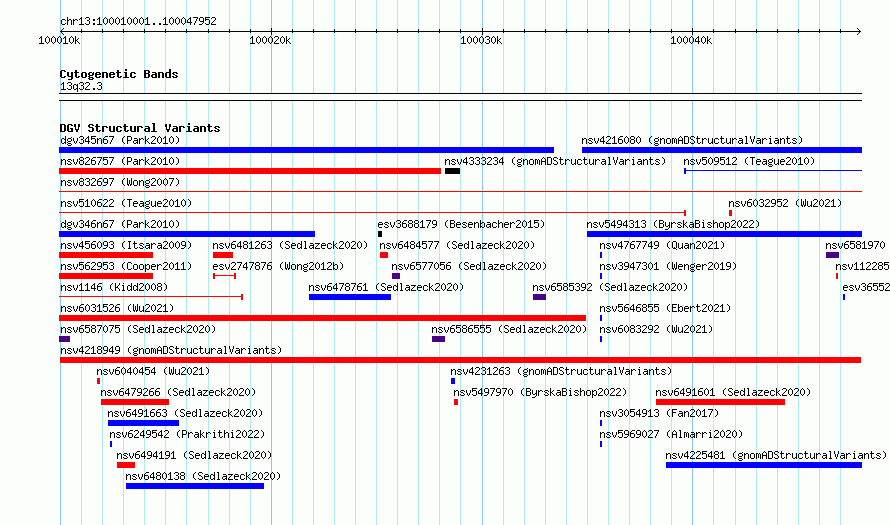890x525 pixels.
Task: Click nsv456093 (Itsara2009) label
Action: pos(126,245)
